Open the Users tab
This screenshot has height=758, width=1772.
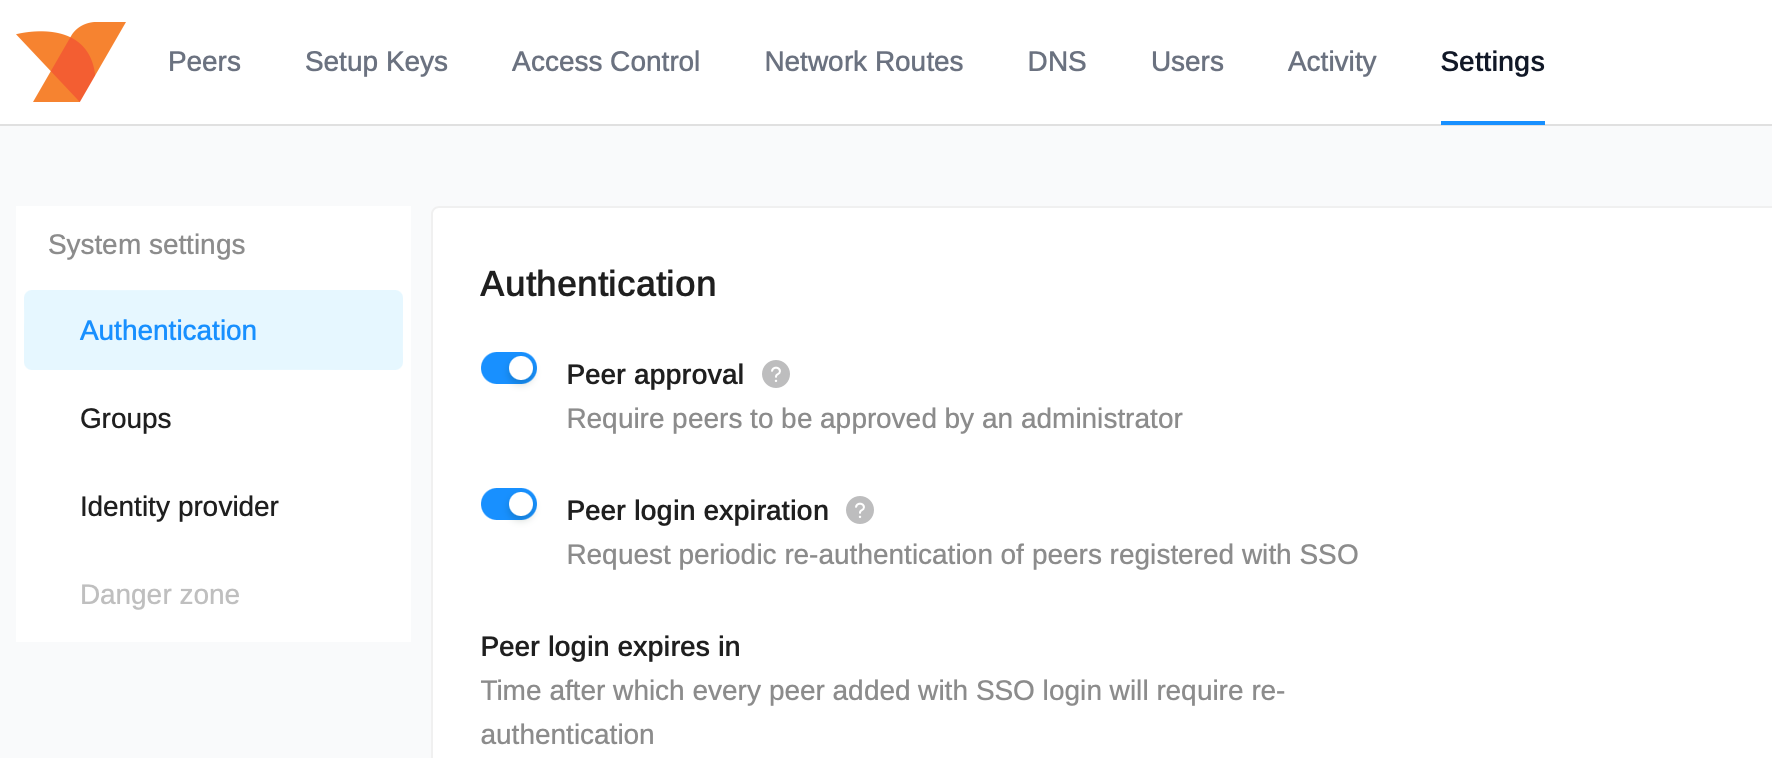1186,62
